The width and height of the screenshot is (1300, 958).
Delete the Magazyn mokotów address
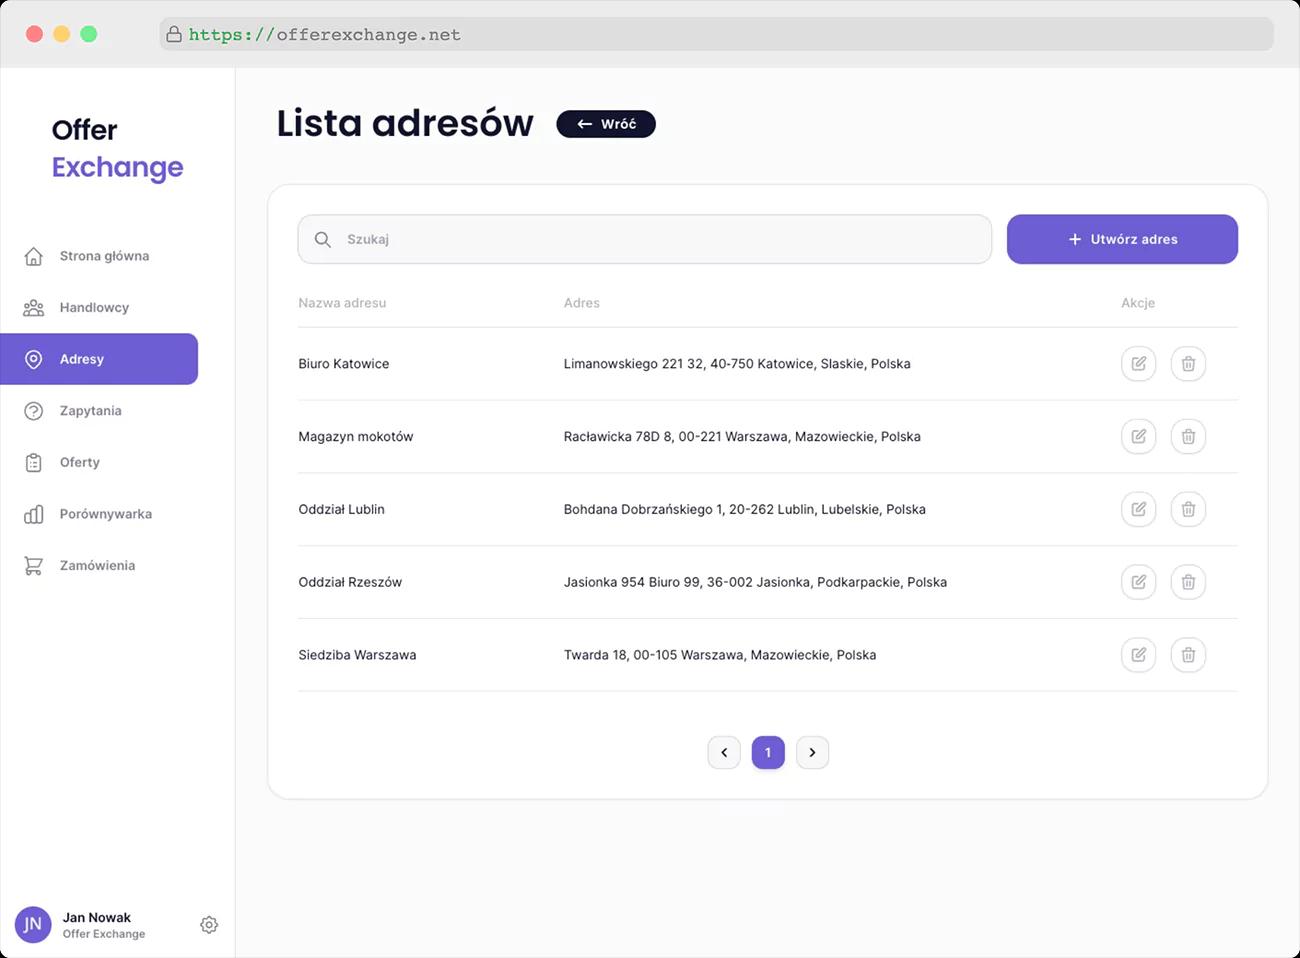point(1188,437)
